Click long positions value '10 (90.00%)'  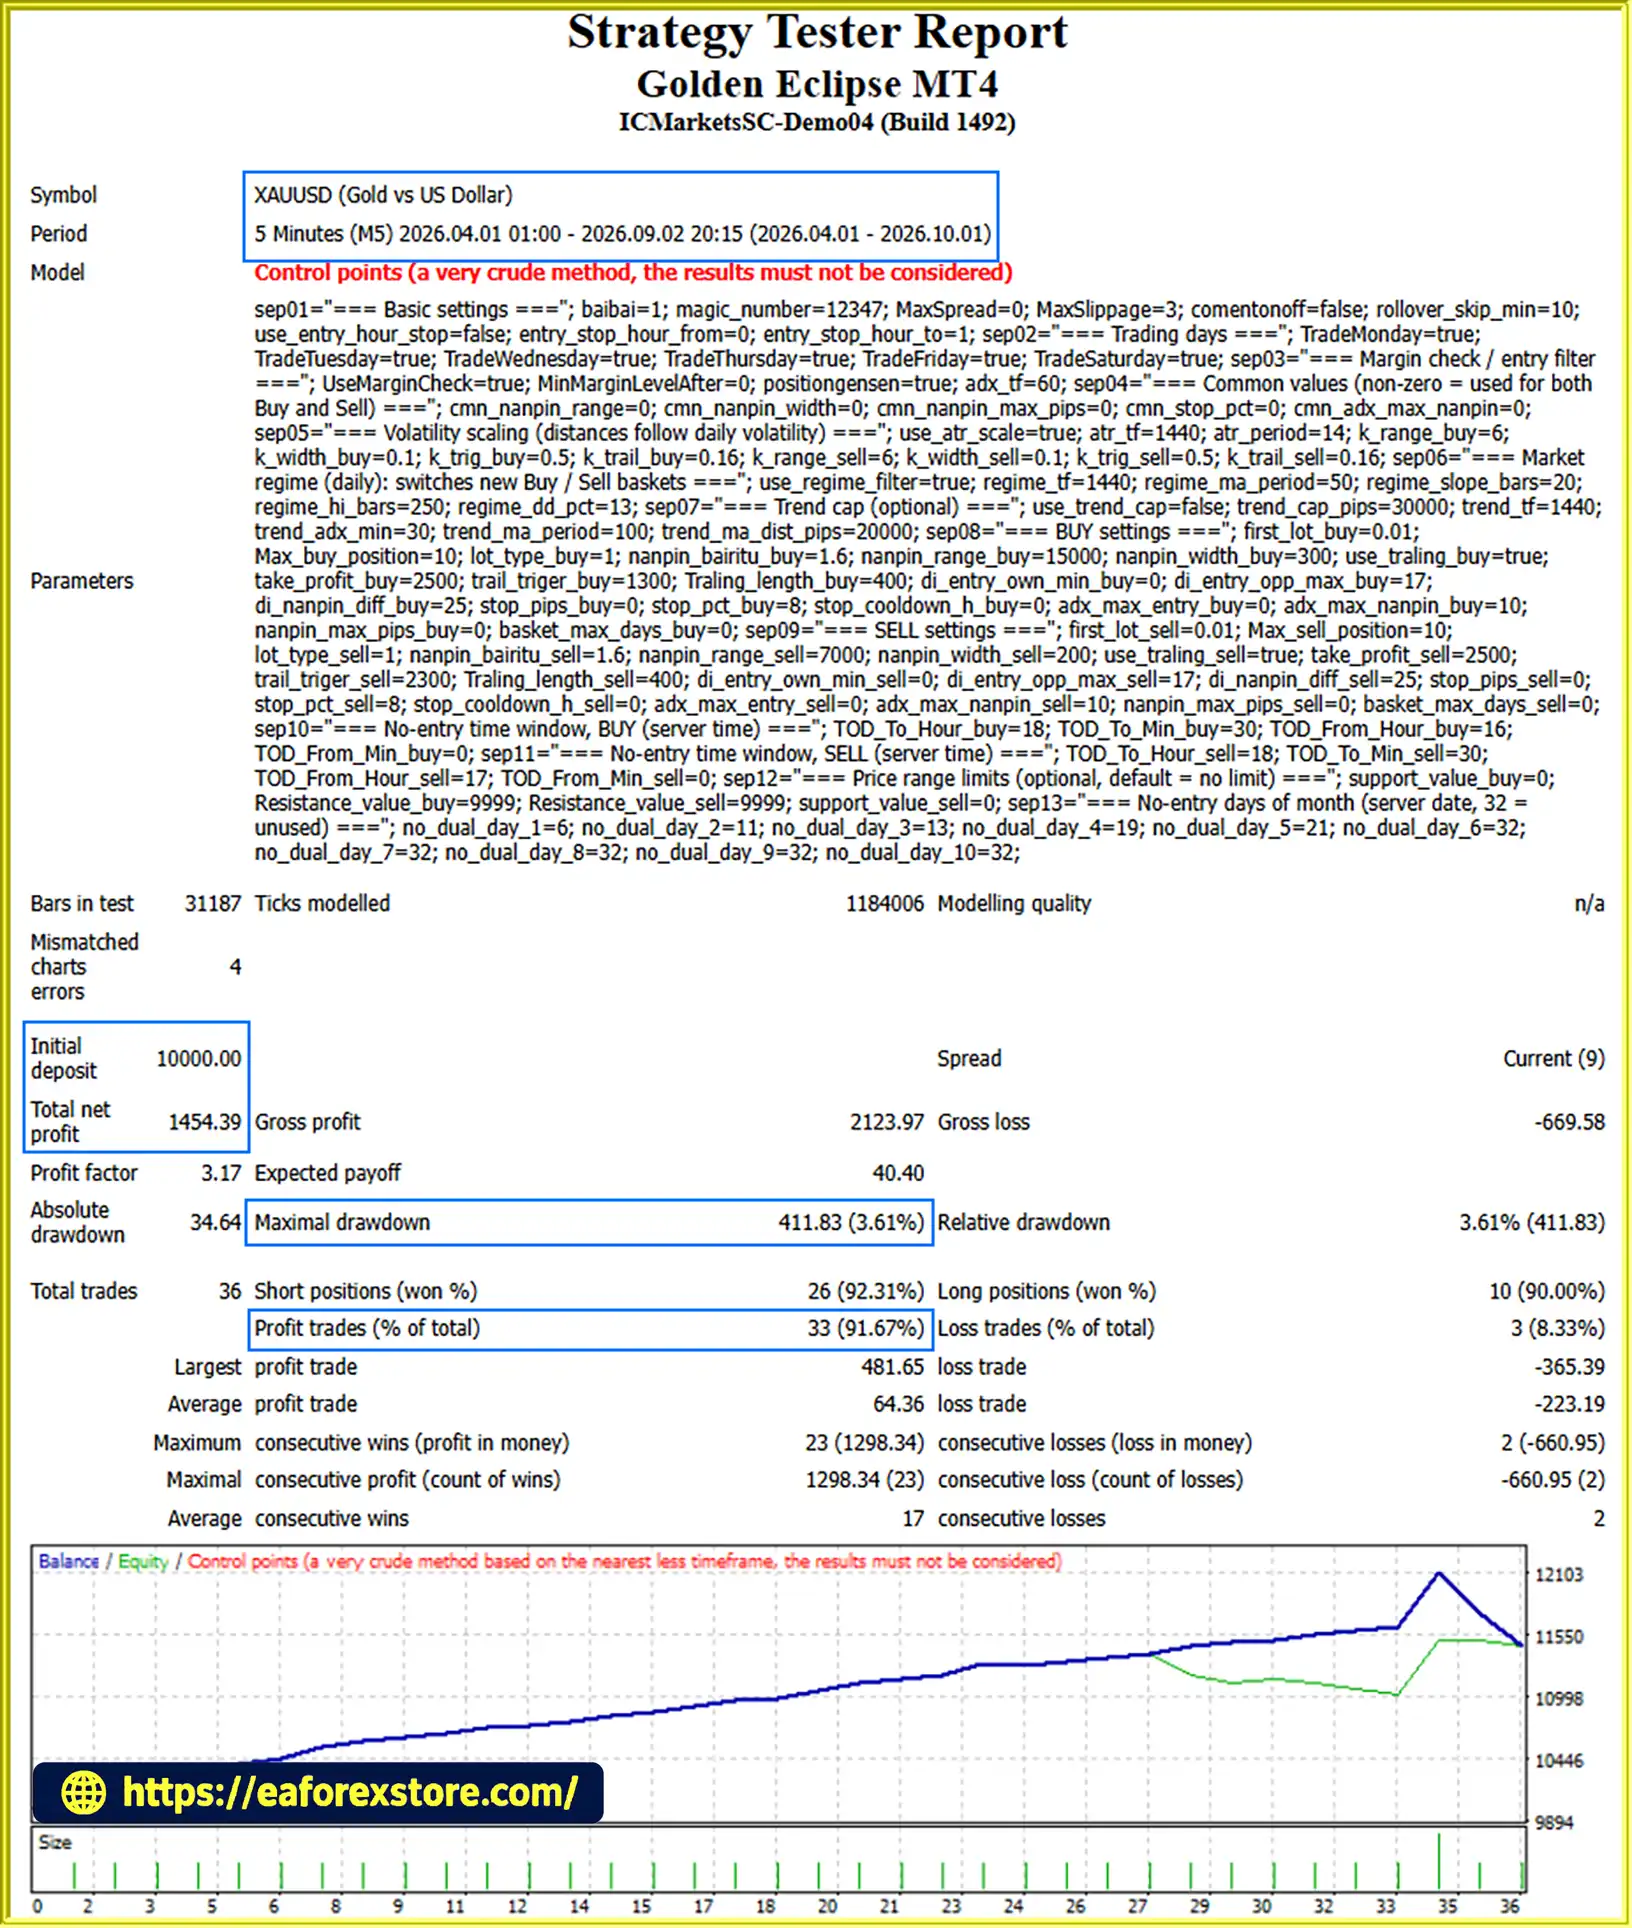(x=1547, y=1292)
